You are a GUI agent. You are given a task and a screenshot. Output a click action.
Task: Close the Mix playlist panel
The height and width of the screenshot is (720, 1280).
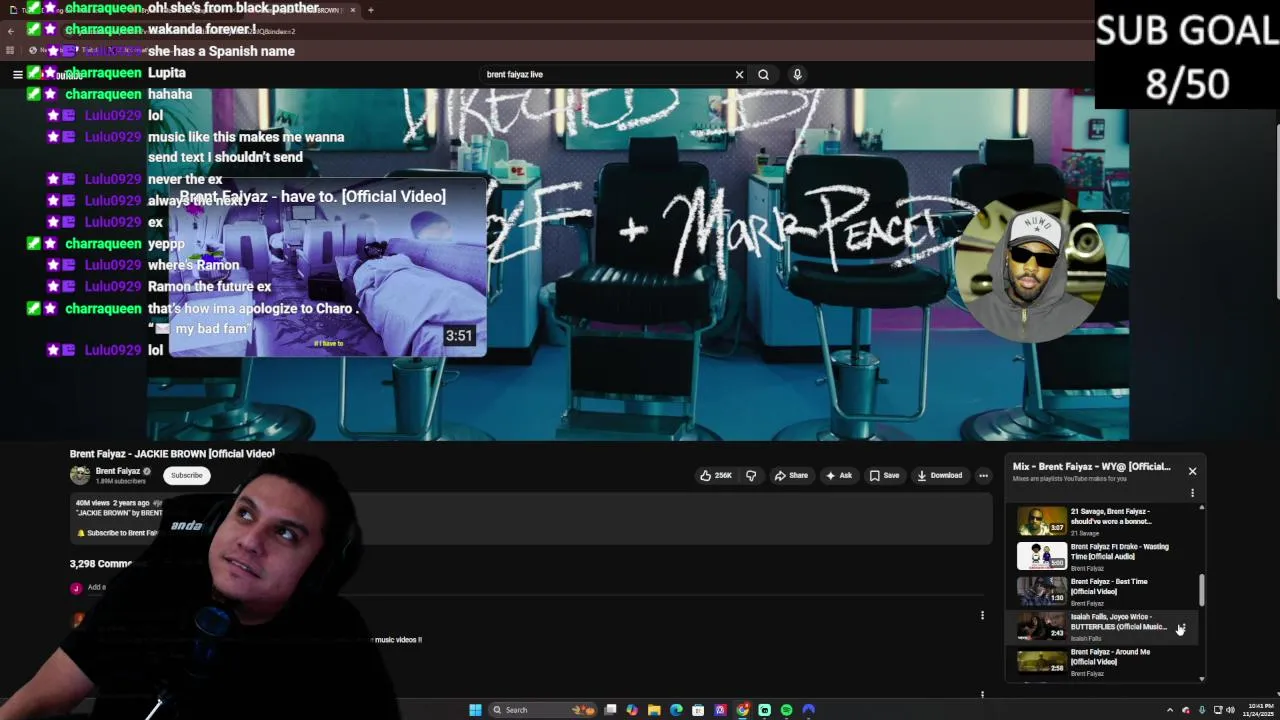tap(1192, 471)
